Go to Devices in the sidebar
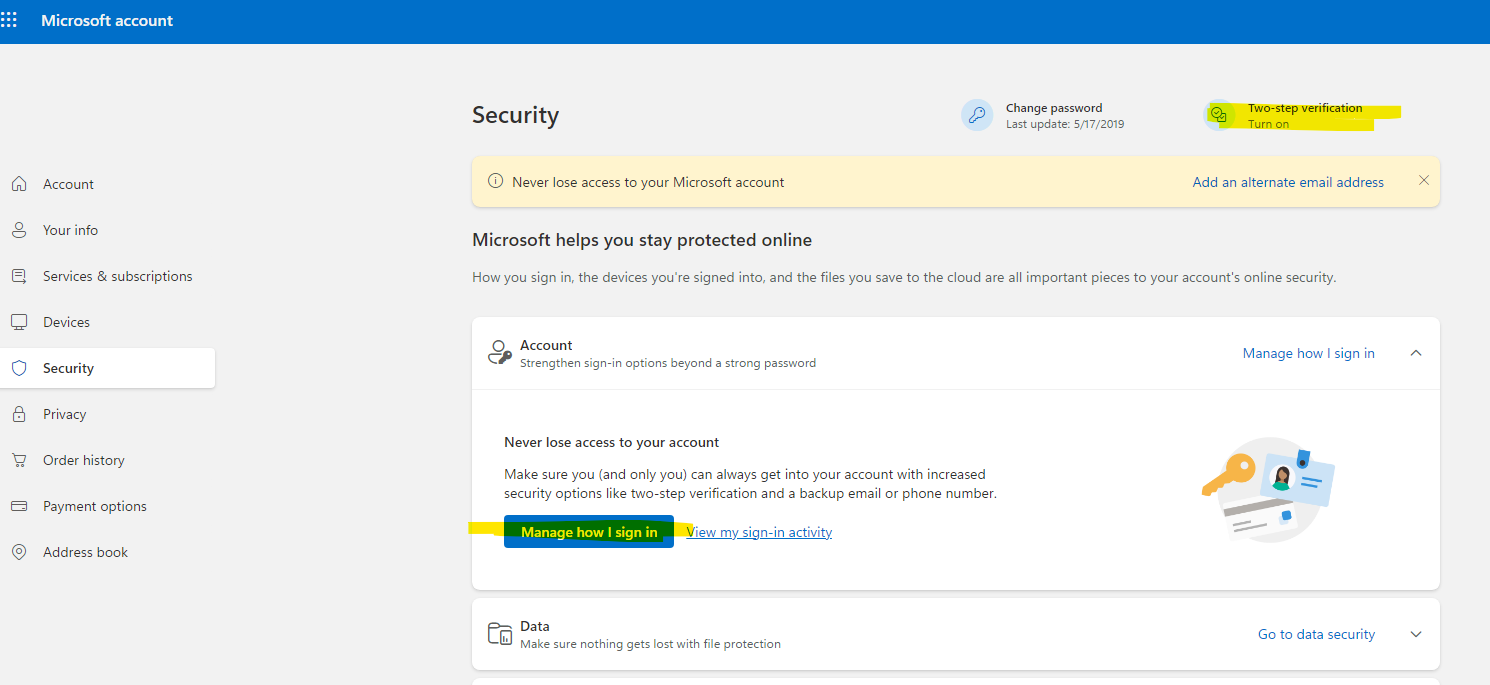The width and height of the screenshot is (1490, 685). click(x=66, y=322)
